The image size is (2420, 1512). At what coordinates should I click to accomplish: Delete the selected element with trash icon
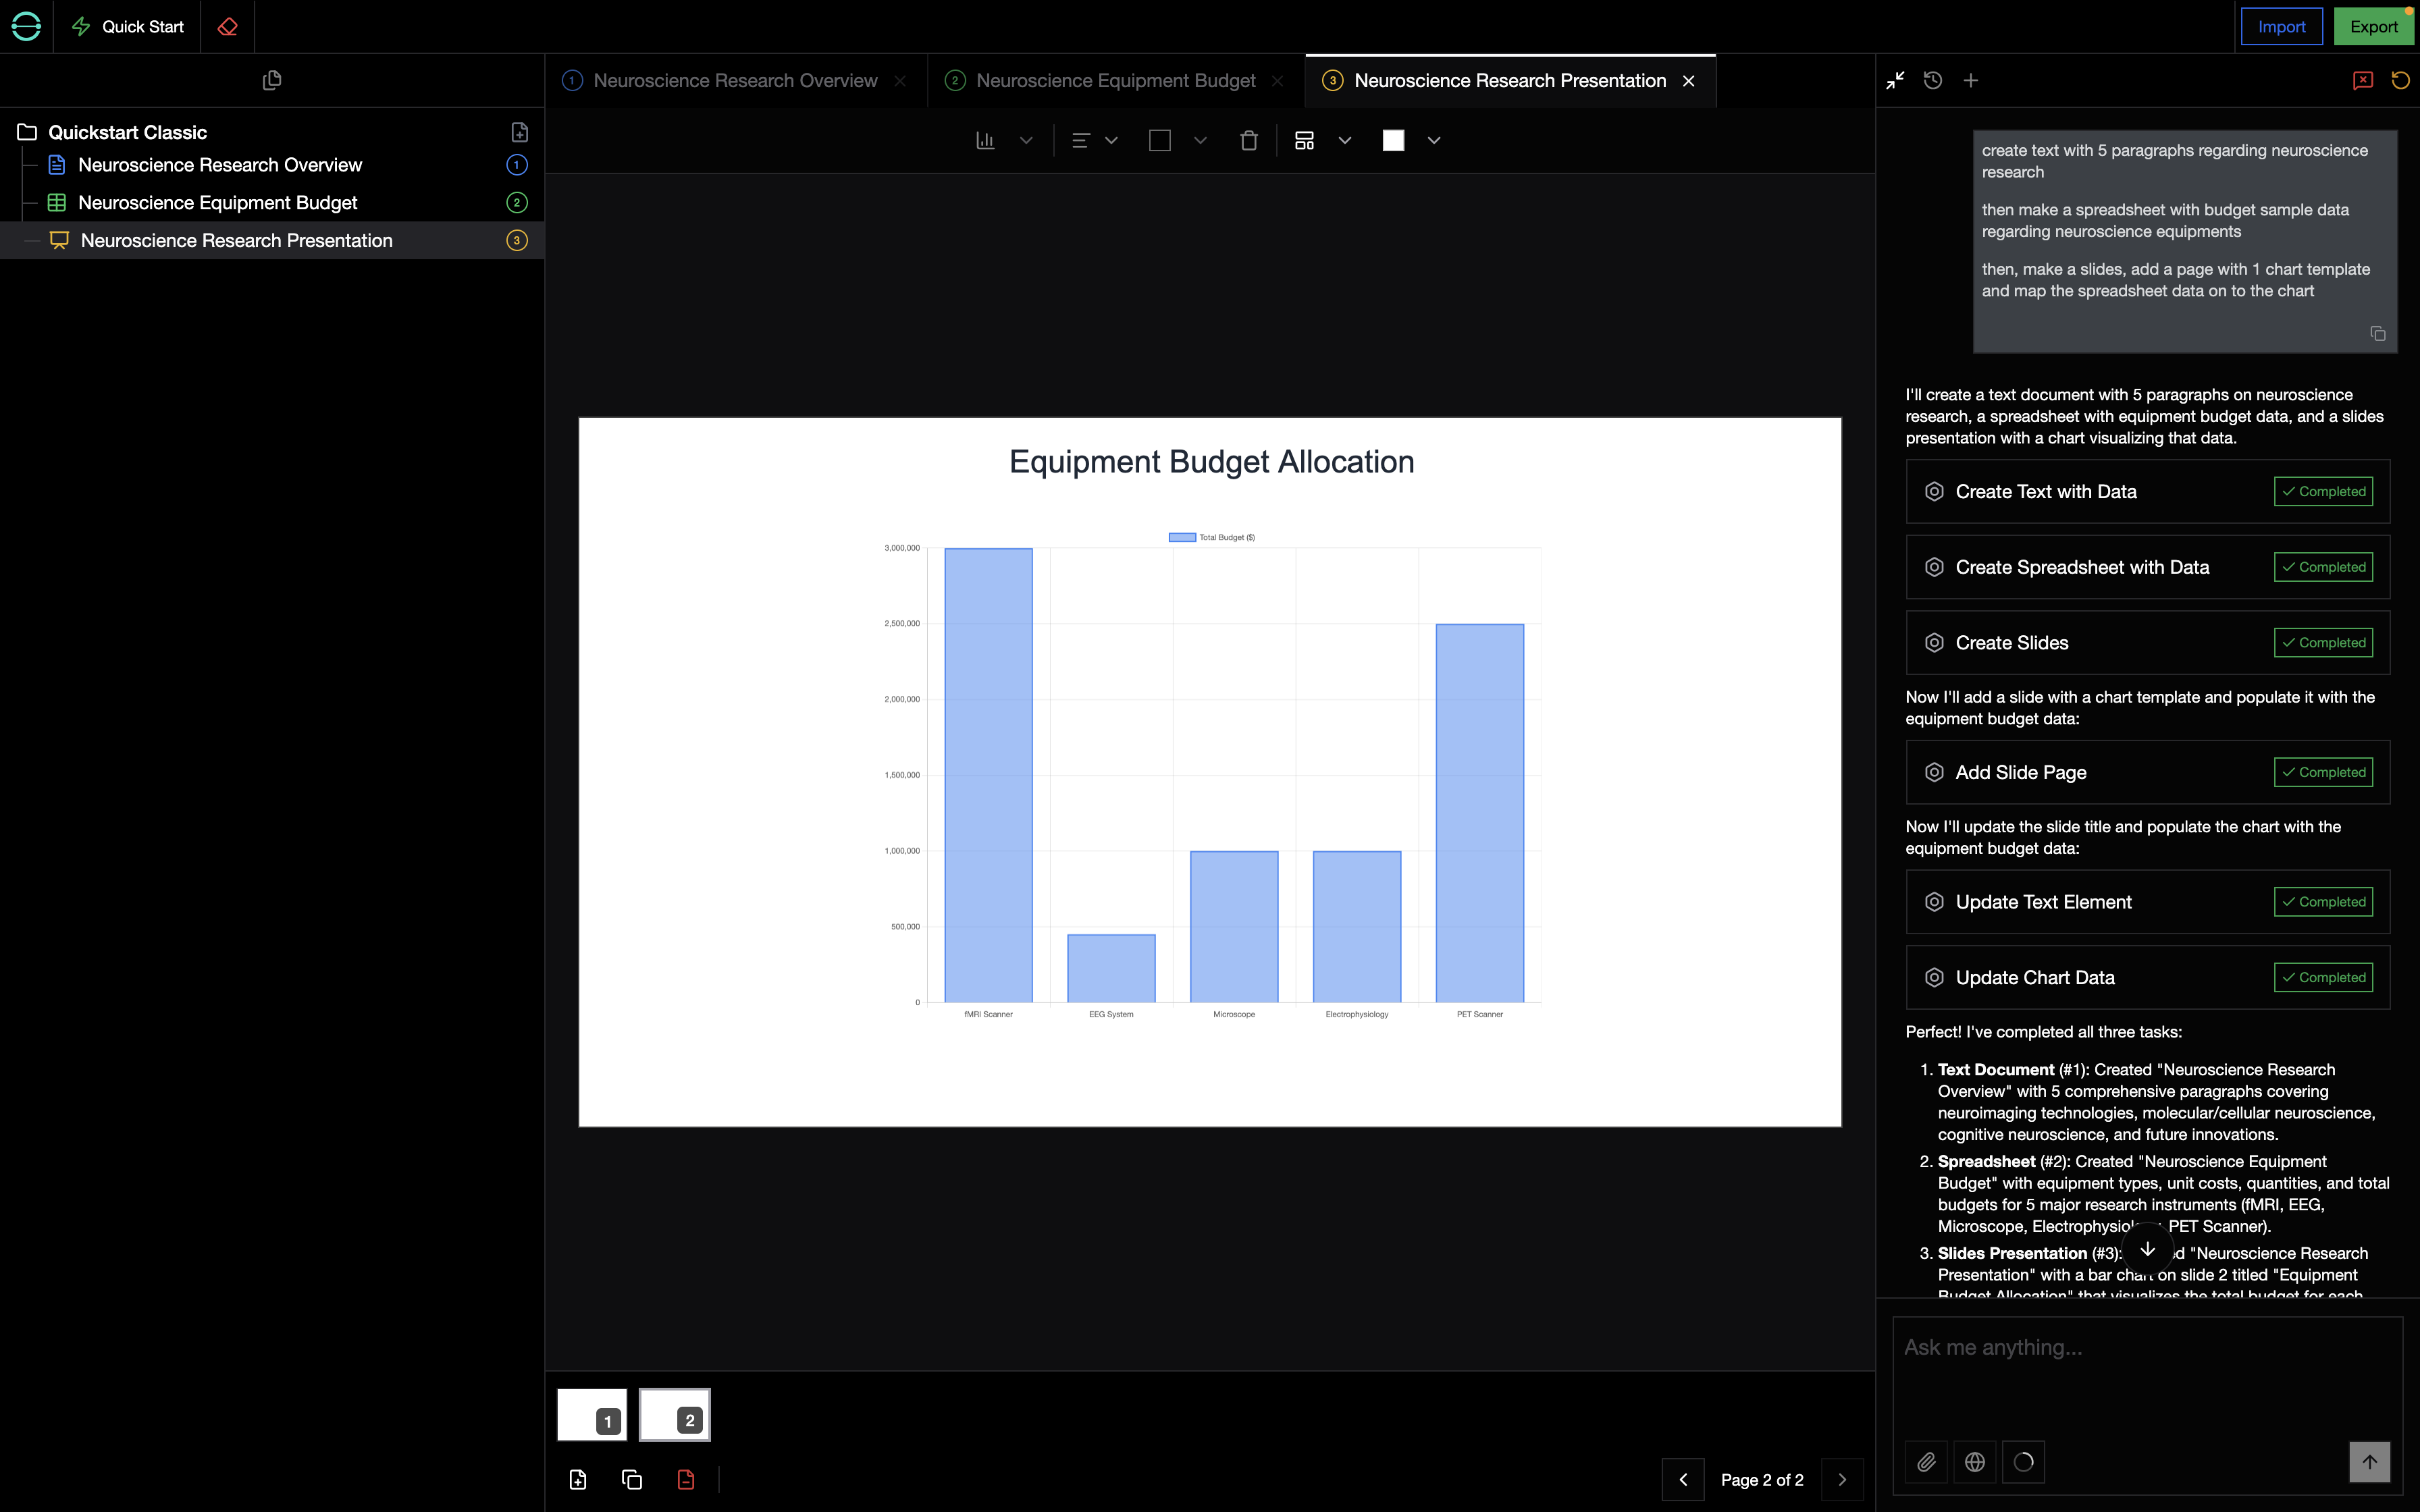point(1249,140)
